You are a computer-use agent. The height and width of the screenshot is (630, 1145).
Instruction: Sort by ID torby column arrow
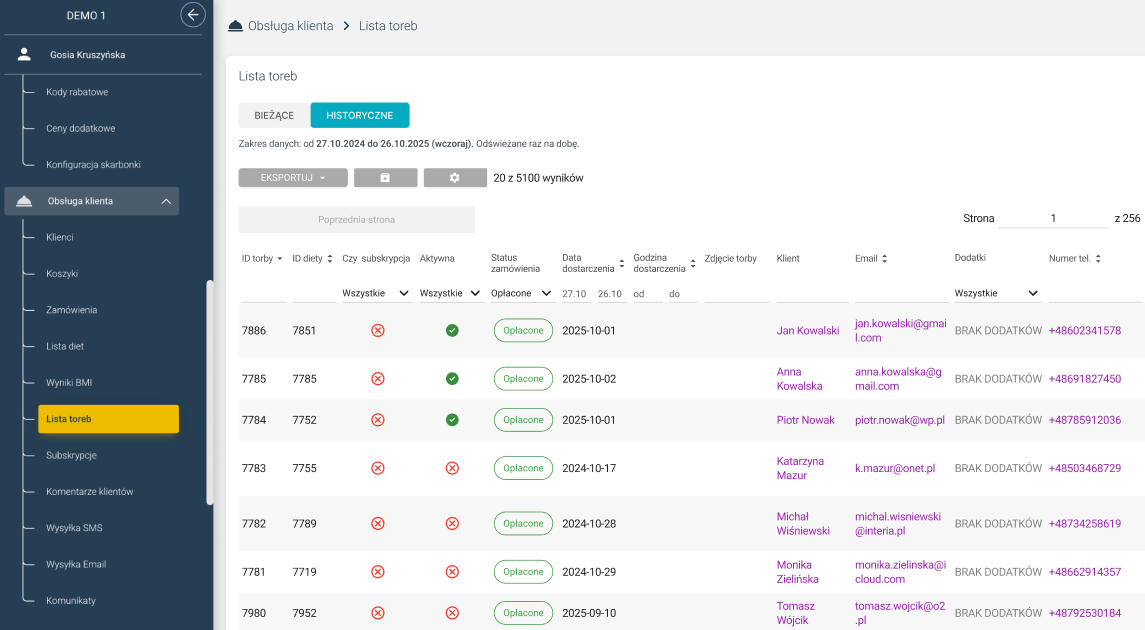(x=280, y=259)
